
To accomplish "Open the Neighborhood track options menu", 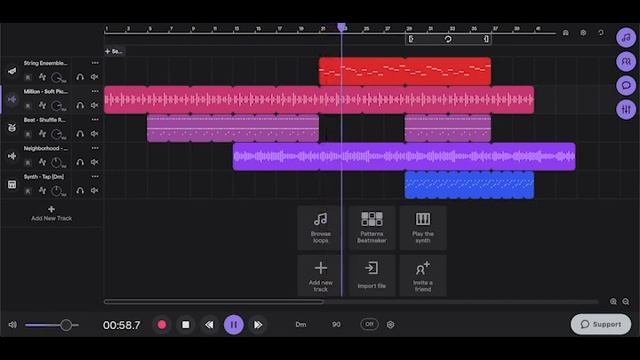I will 95,148.
